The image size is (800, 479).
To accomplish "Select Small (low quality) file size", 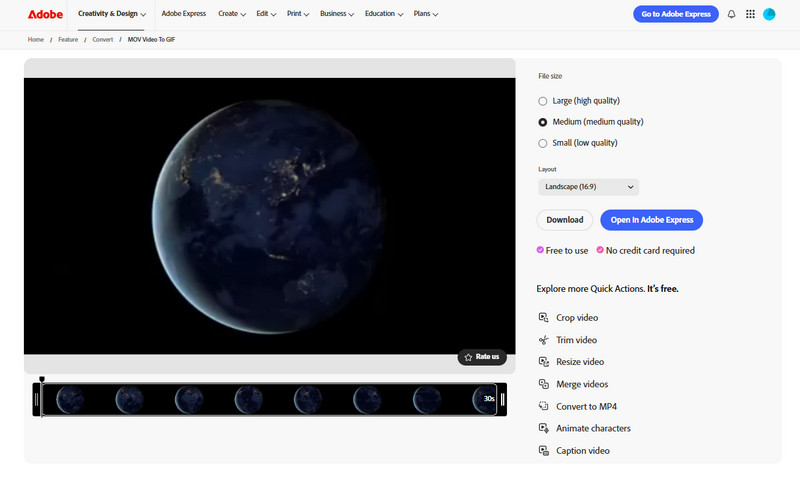I will click(542, 143).
